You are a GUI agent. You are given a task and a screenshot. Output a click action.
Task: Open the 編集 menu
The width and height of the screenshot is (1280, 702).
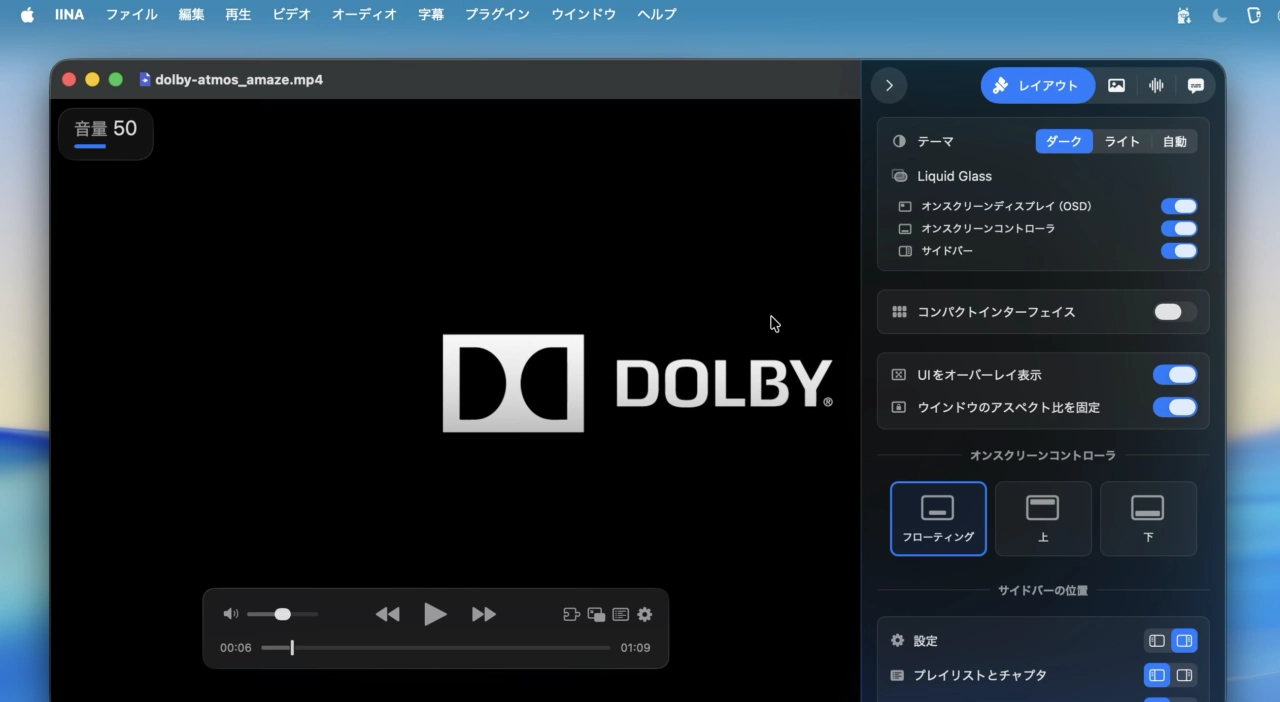(x=191, y=15)
